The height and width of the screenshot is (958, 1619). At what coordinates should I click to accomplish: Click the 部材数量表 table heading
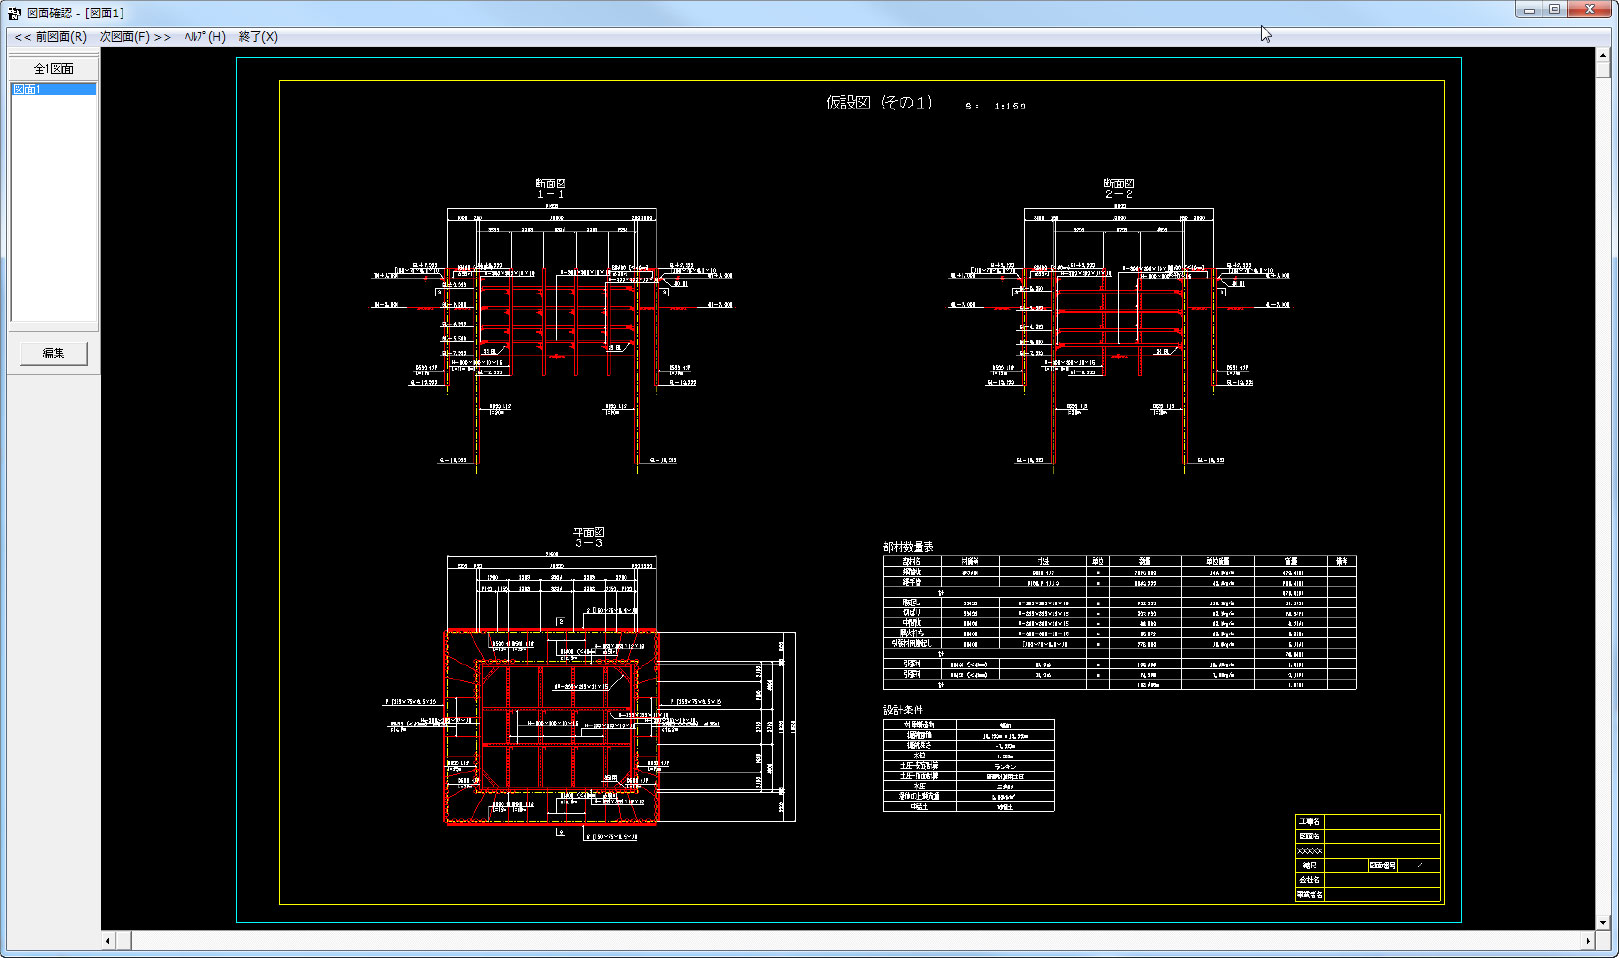(x=908, y=547)
